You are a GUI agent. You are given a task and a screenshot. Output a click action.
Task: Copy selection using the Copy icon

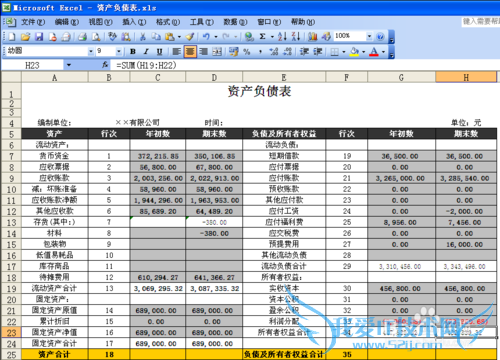[x=156, y=36]
